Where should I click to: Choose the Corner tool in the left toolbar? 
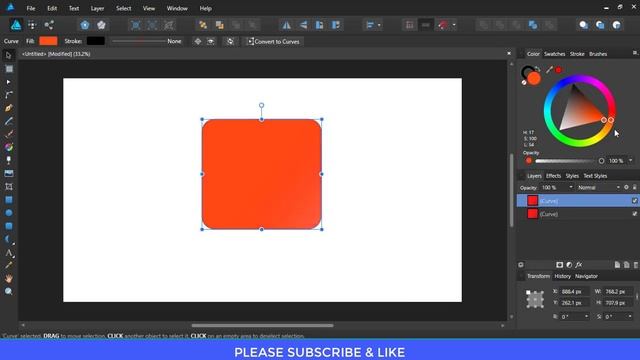pos(9,95)
